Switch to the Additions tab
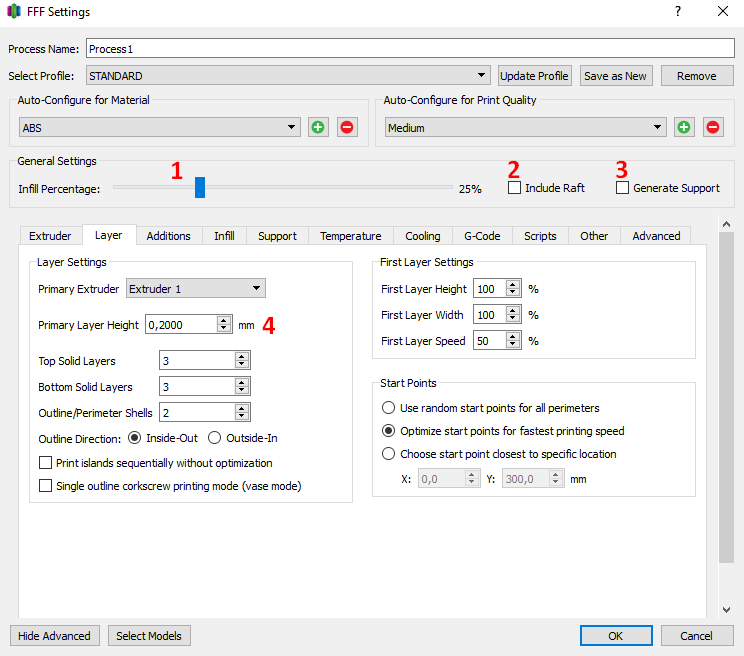Viewport: 744px width, 656px height. pyautogui.click(x=168, y=236)
